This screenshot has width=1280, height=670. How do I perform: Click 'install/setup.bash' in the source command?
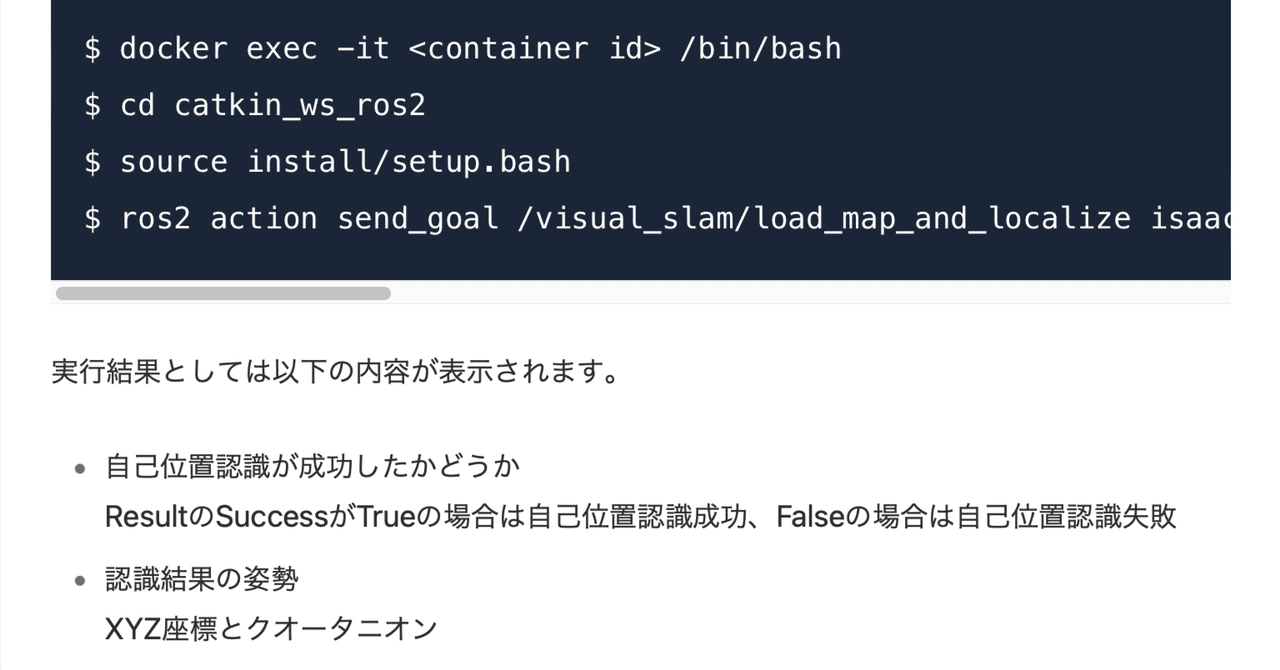tap(409, 162)
